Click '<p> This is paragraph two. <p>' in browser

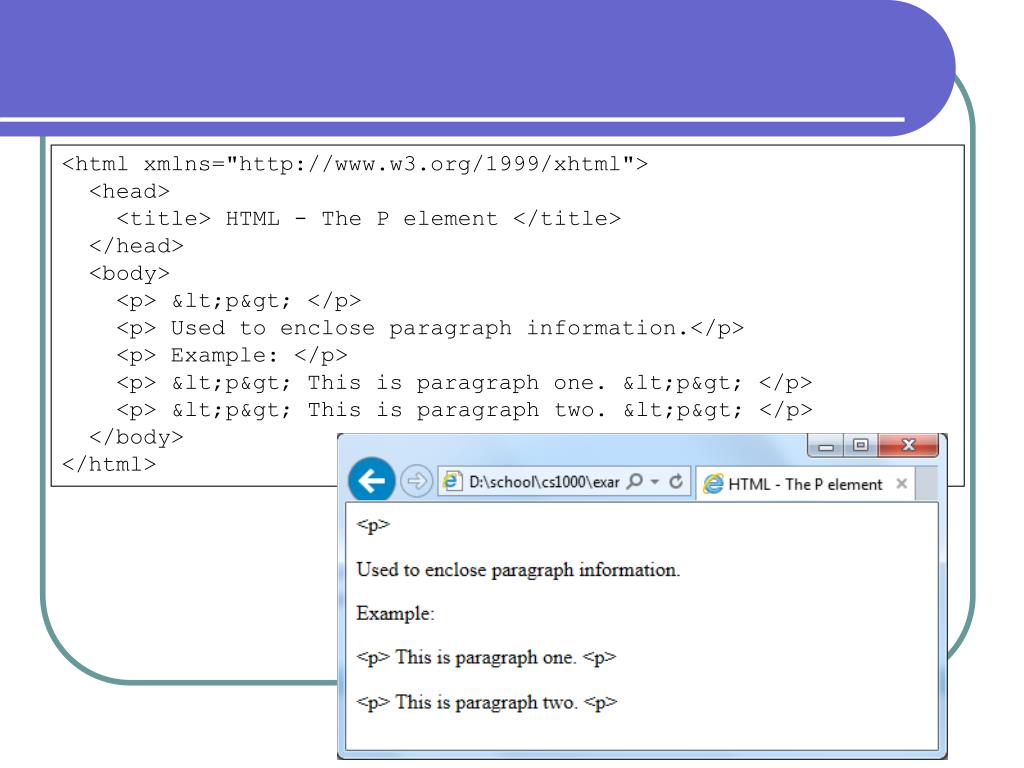pos(487,703)
